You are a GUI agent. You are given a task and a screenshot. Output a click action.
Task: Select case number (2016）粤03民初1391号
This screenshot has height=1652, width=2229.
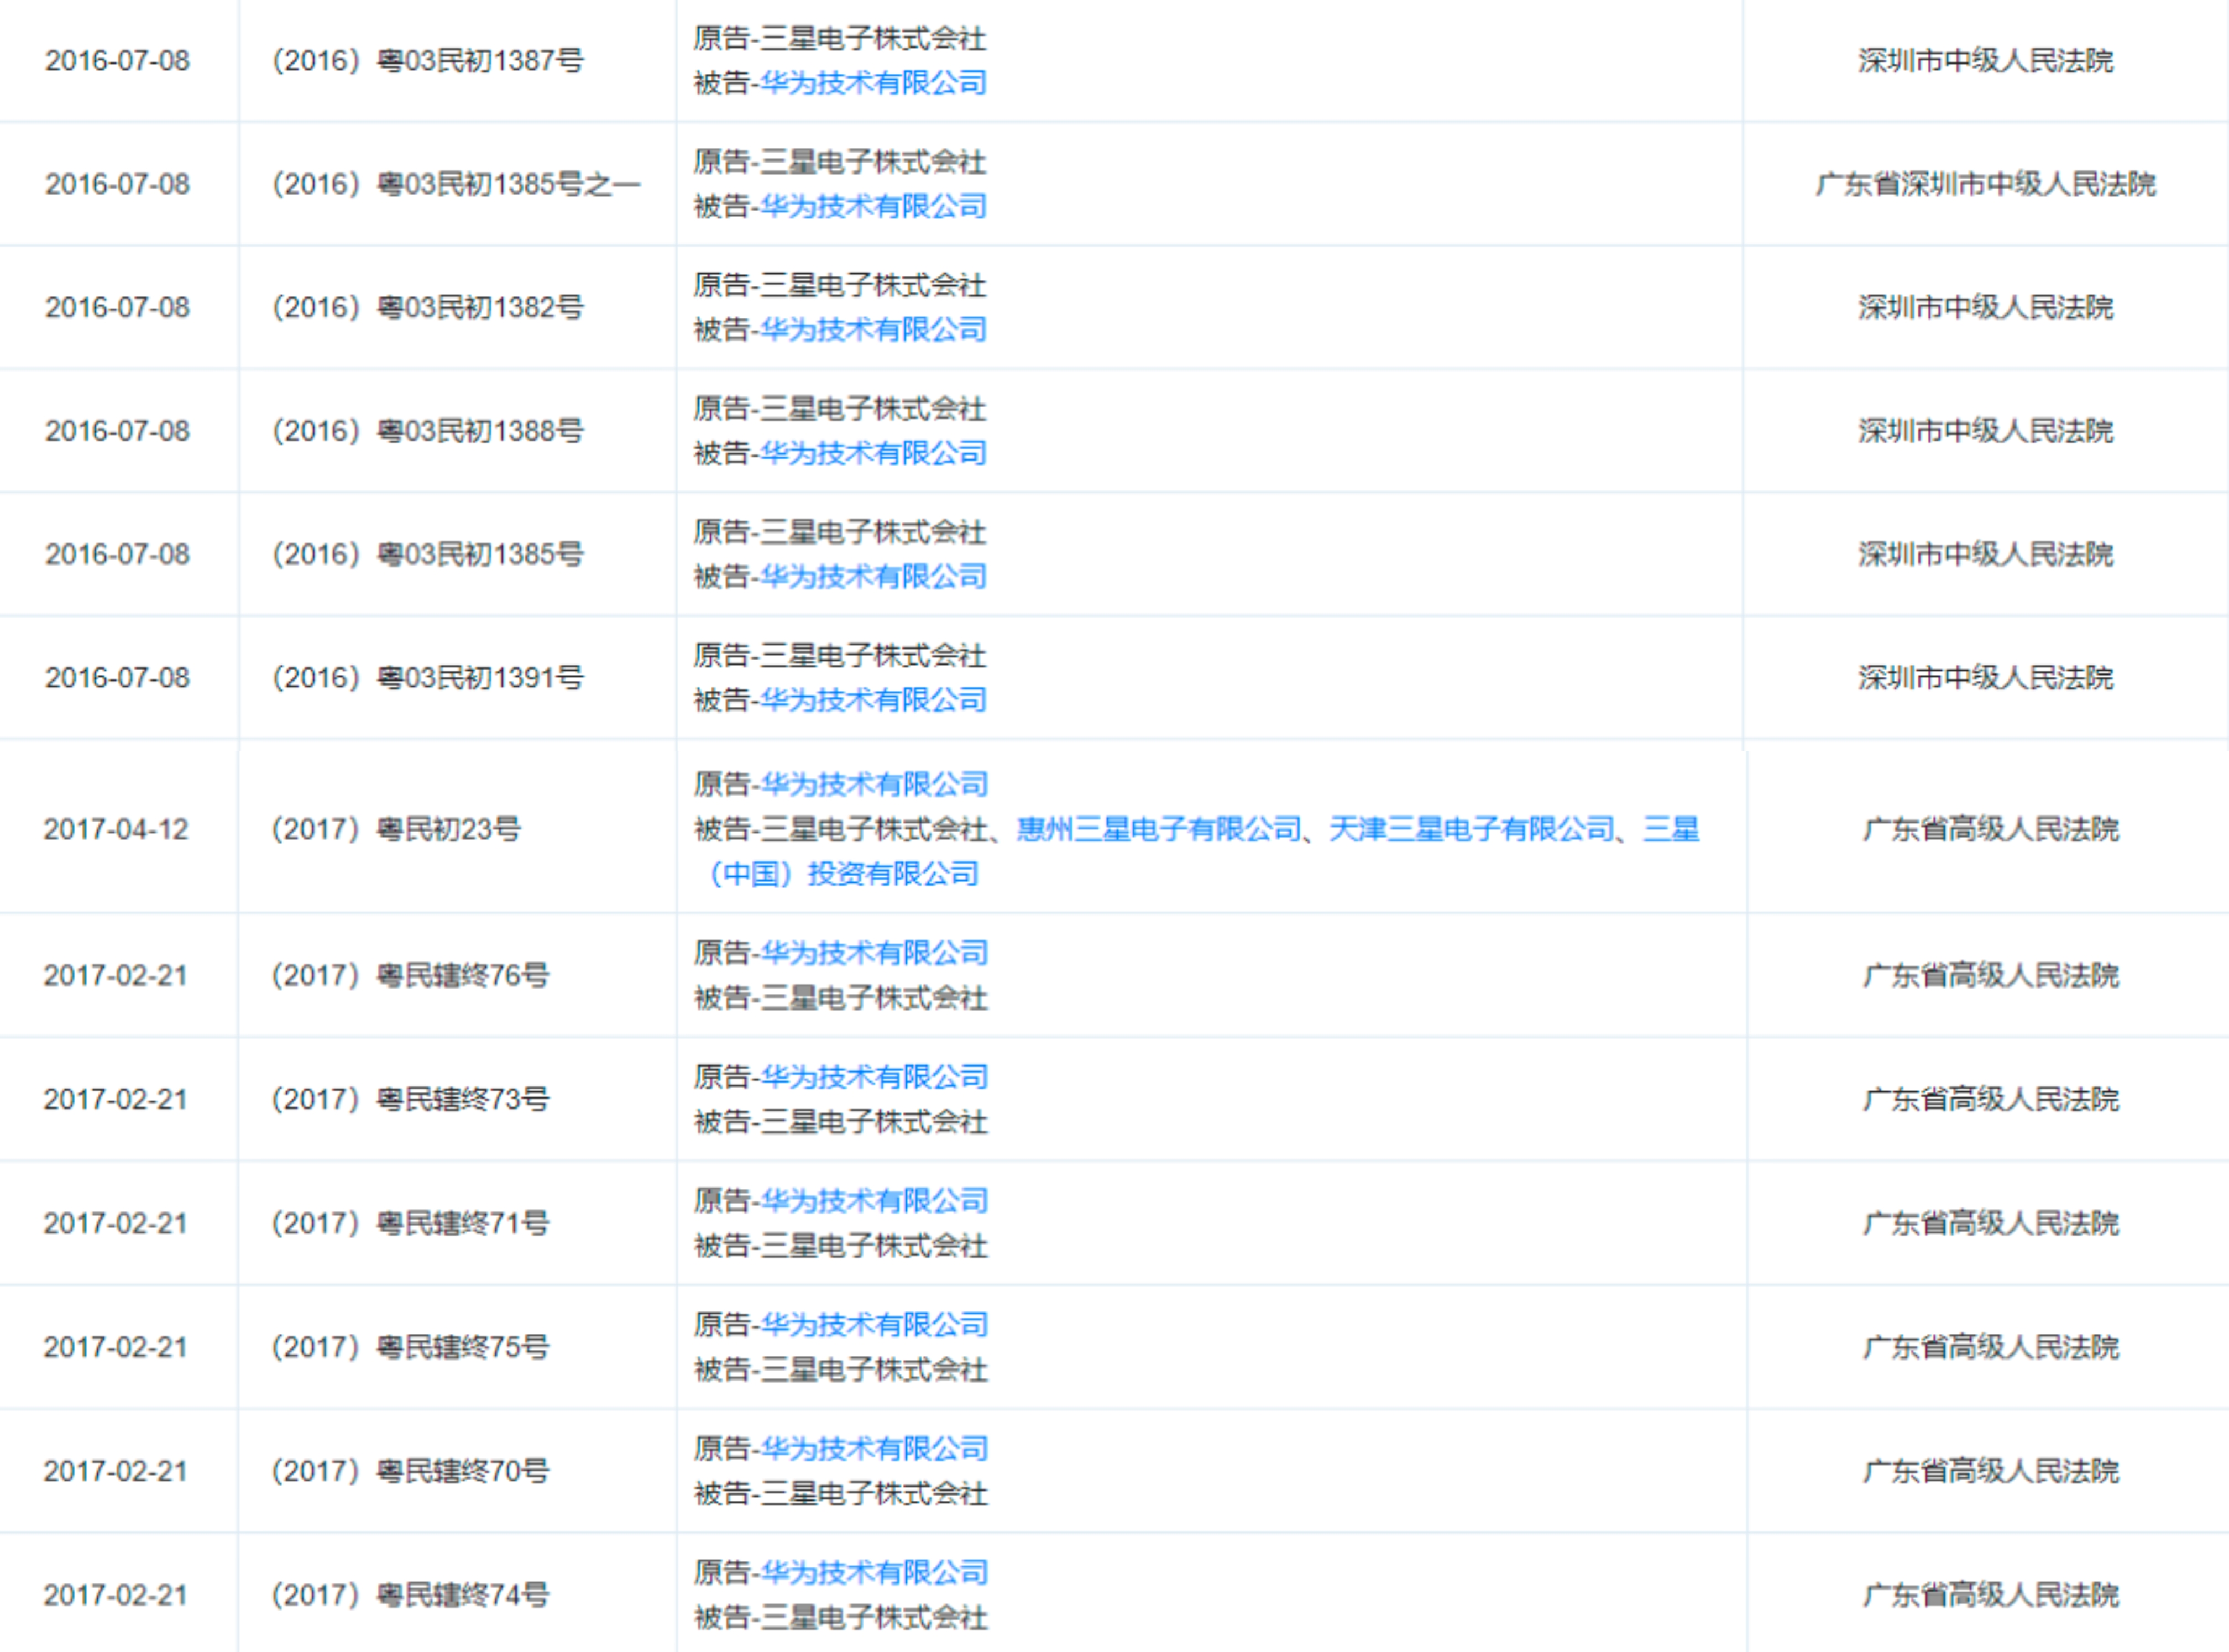coord(428,678)
